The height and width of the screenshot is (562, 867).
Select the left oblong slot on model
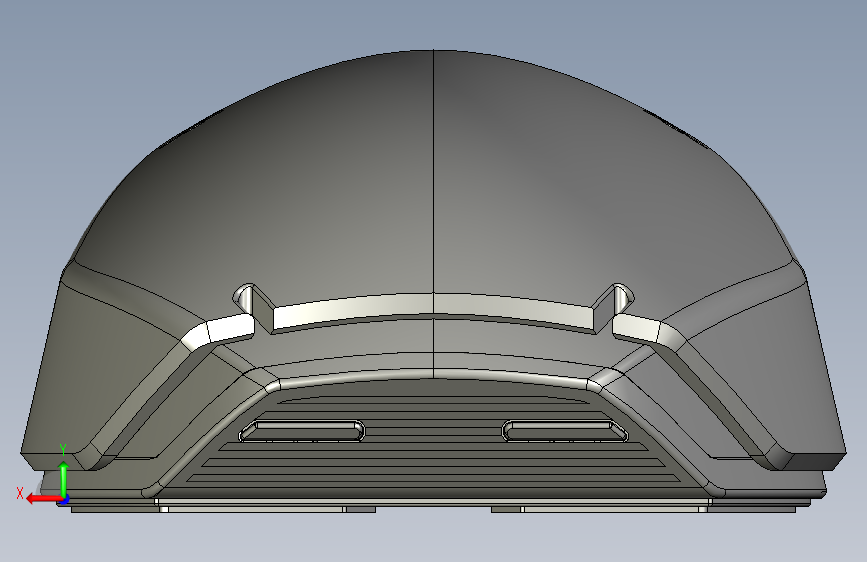coord(302,431)
